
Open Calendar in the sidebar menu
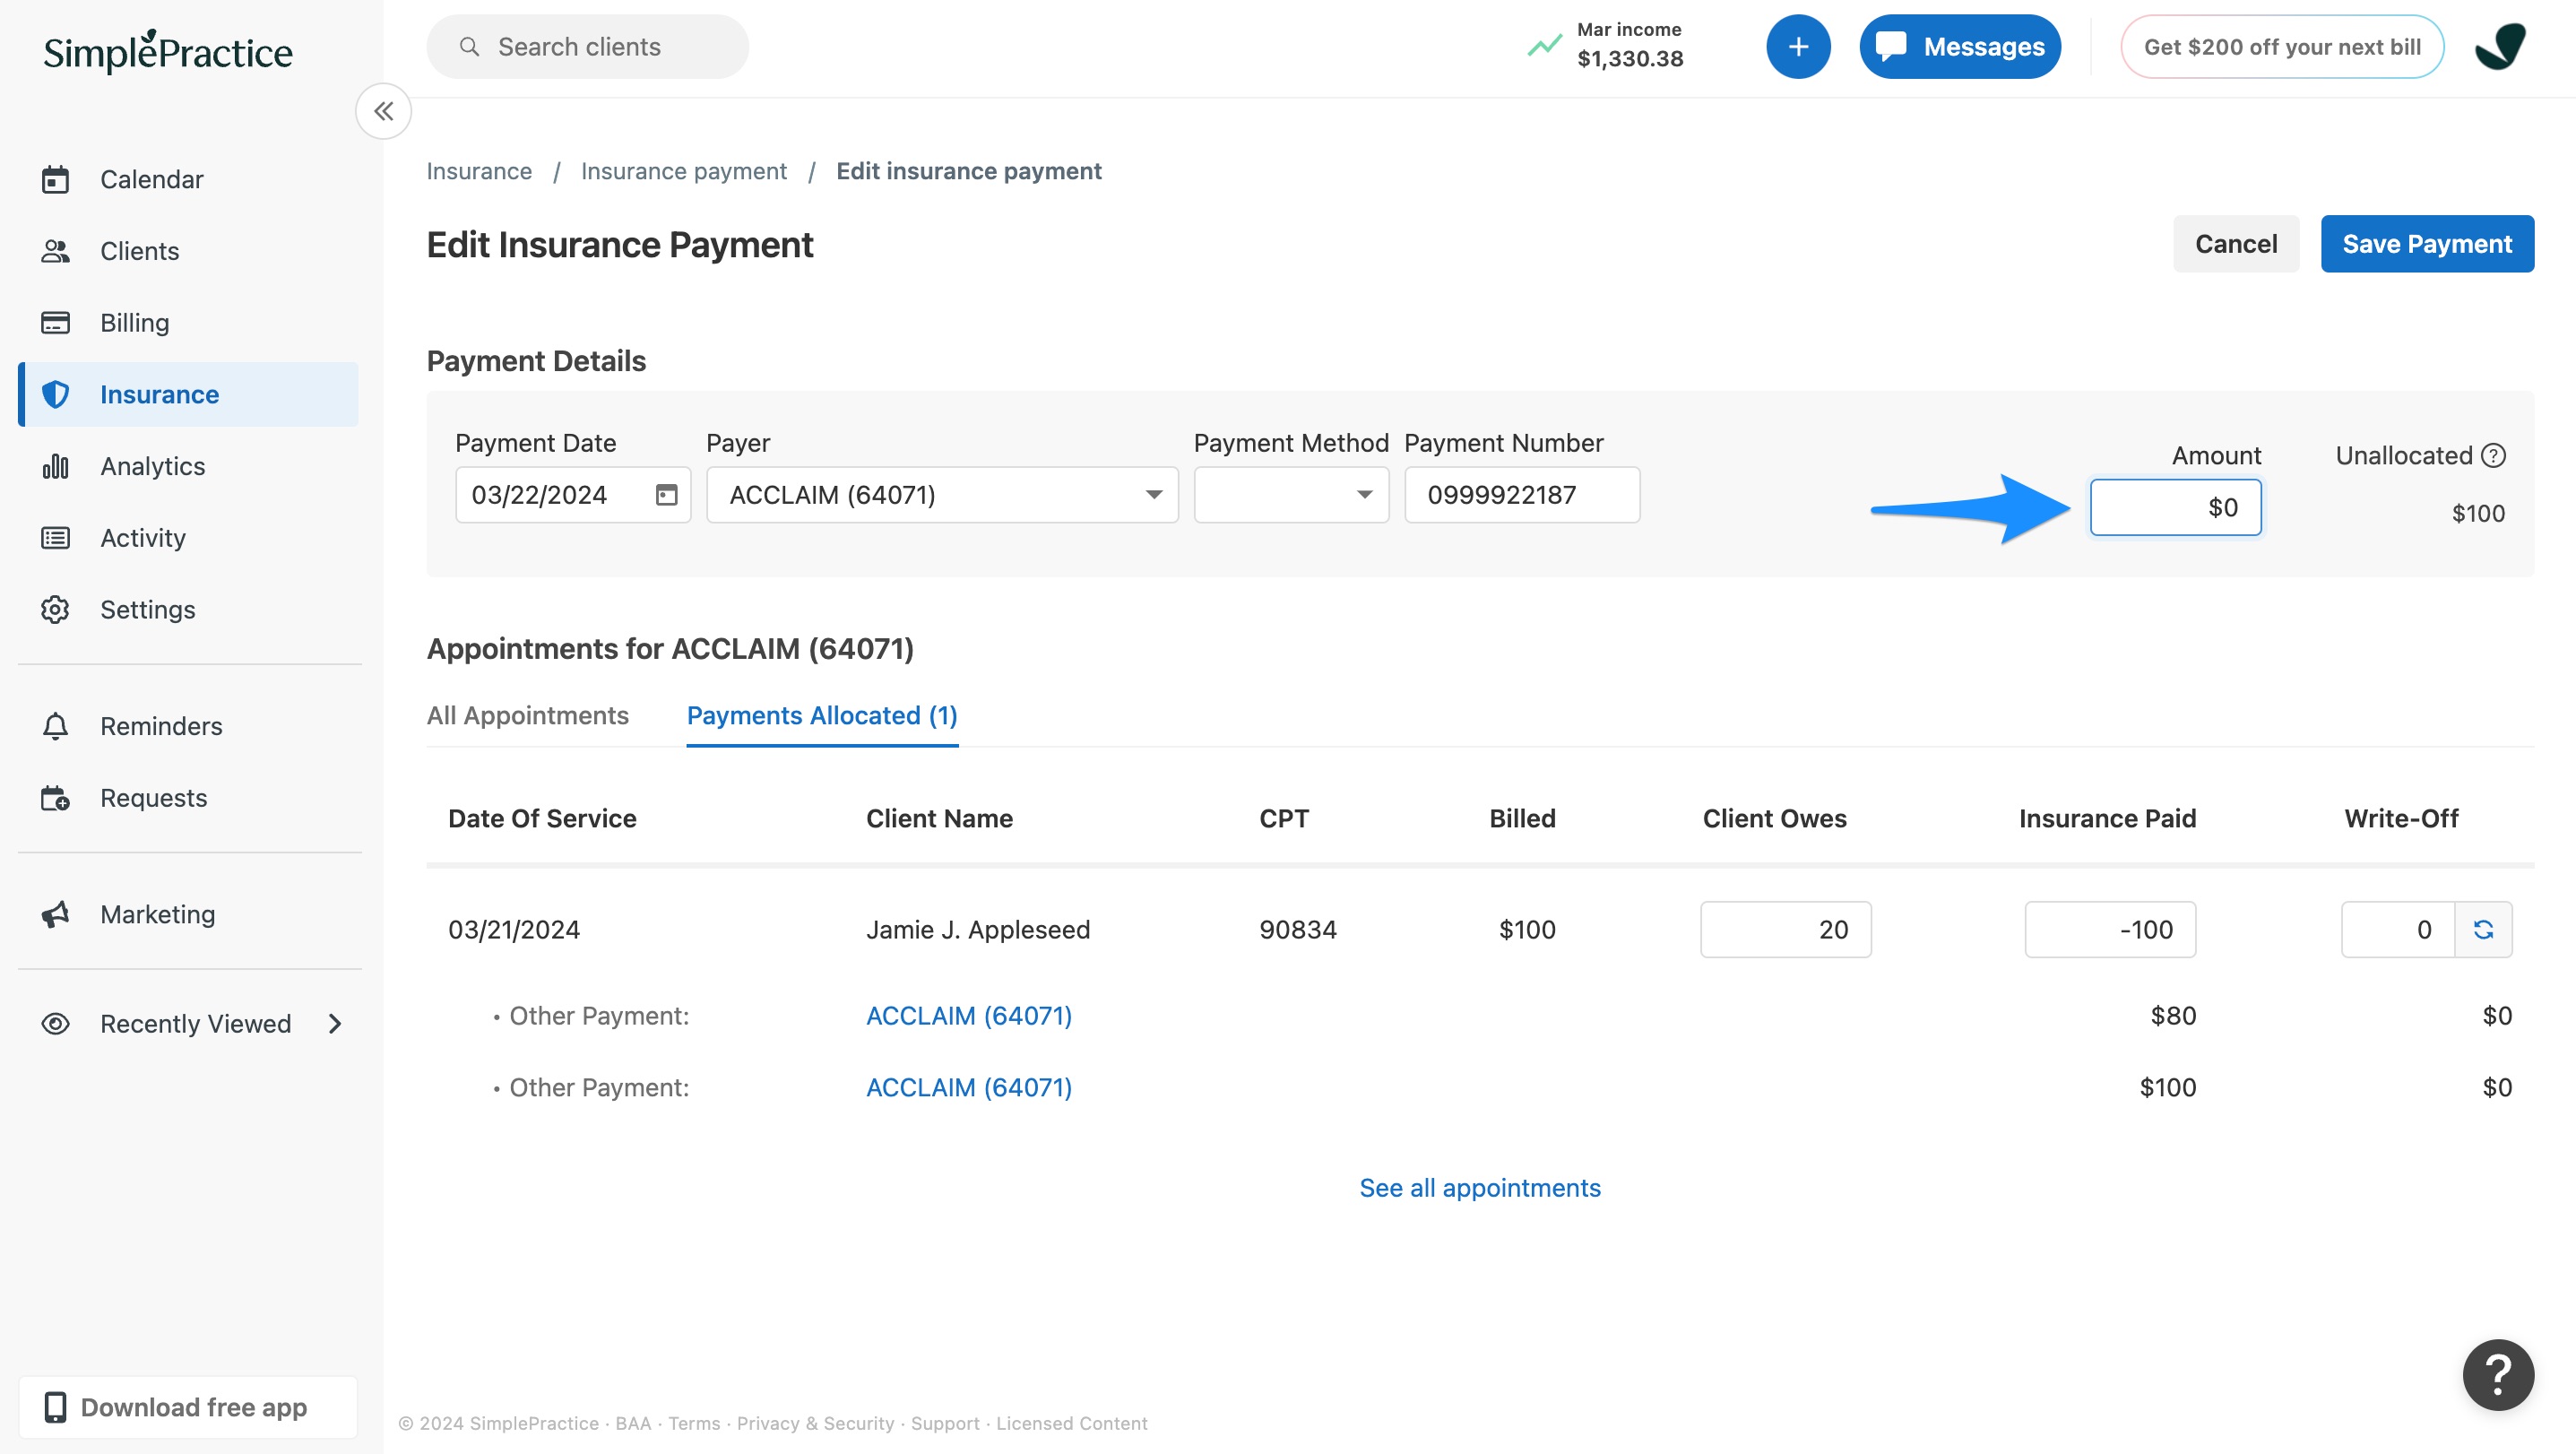(x=188, y=179)
